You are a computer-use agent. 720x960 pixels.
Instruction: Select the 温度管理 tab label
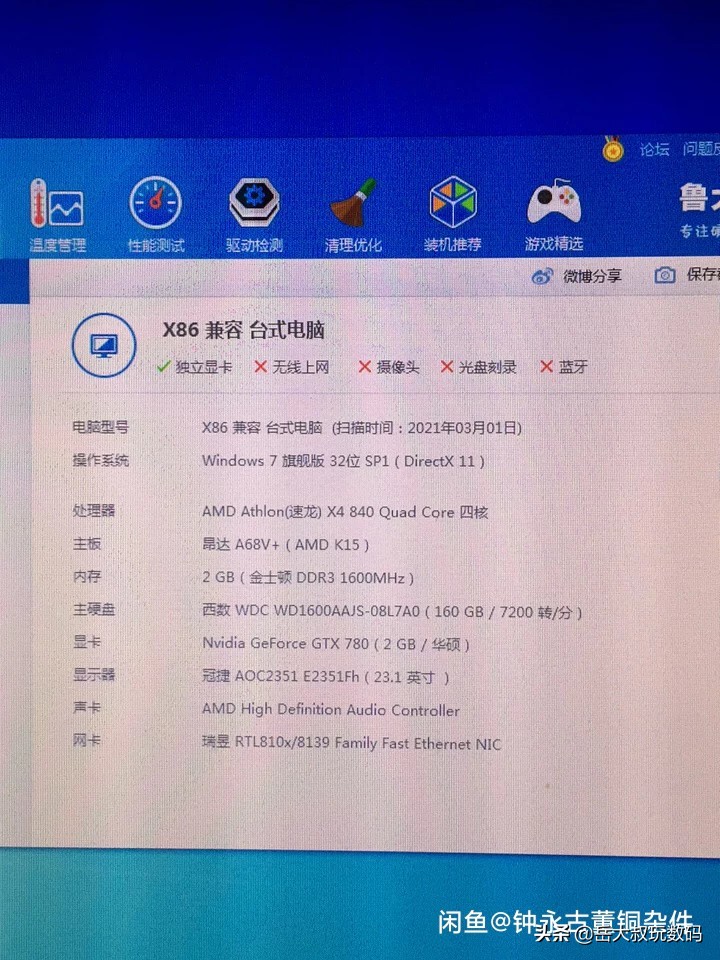[58, 246]
